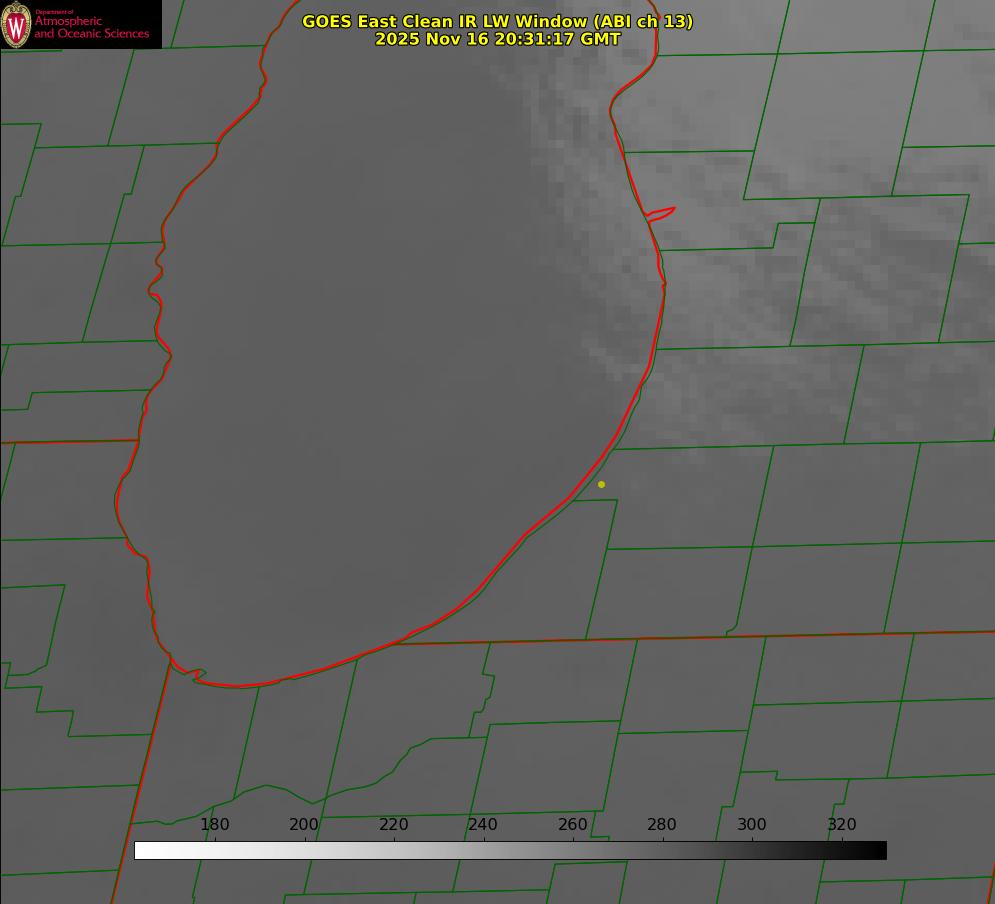Viewport: 995px width, 904px height.
Task: Click the 200 colorbar tick label
Action: pyautogui.click(x=304, y=824)
